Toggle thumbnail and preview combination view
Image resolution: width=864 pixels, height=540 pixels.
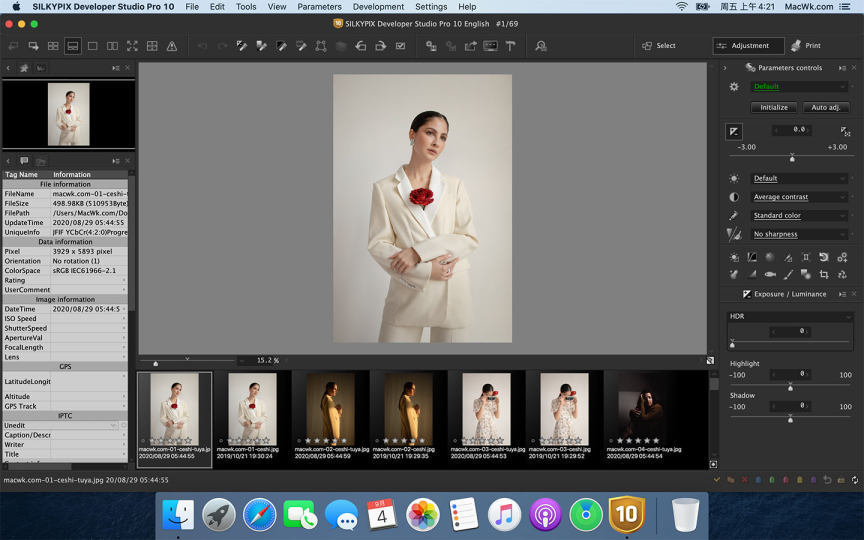(x=72, y=46)
